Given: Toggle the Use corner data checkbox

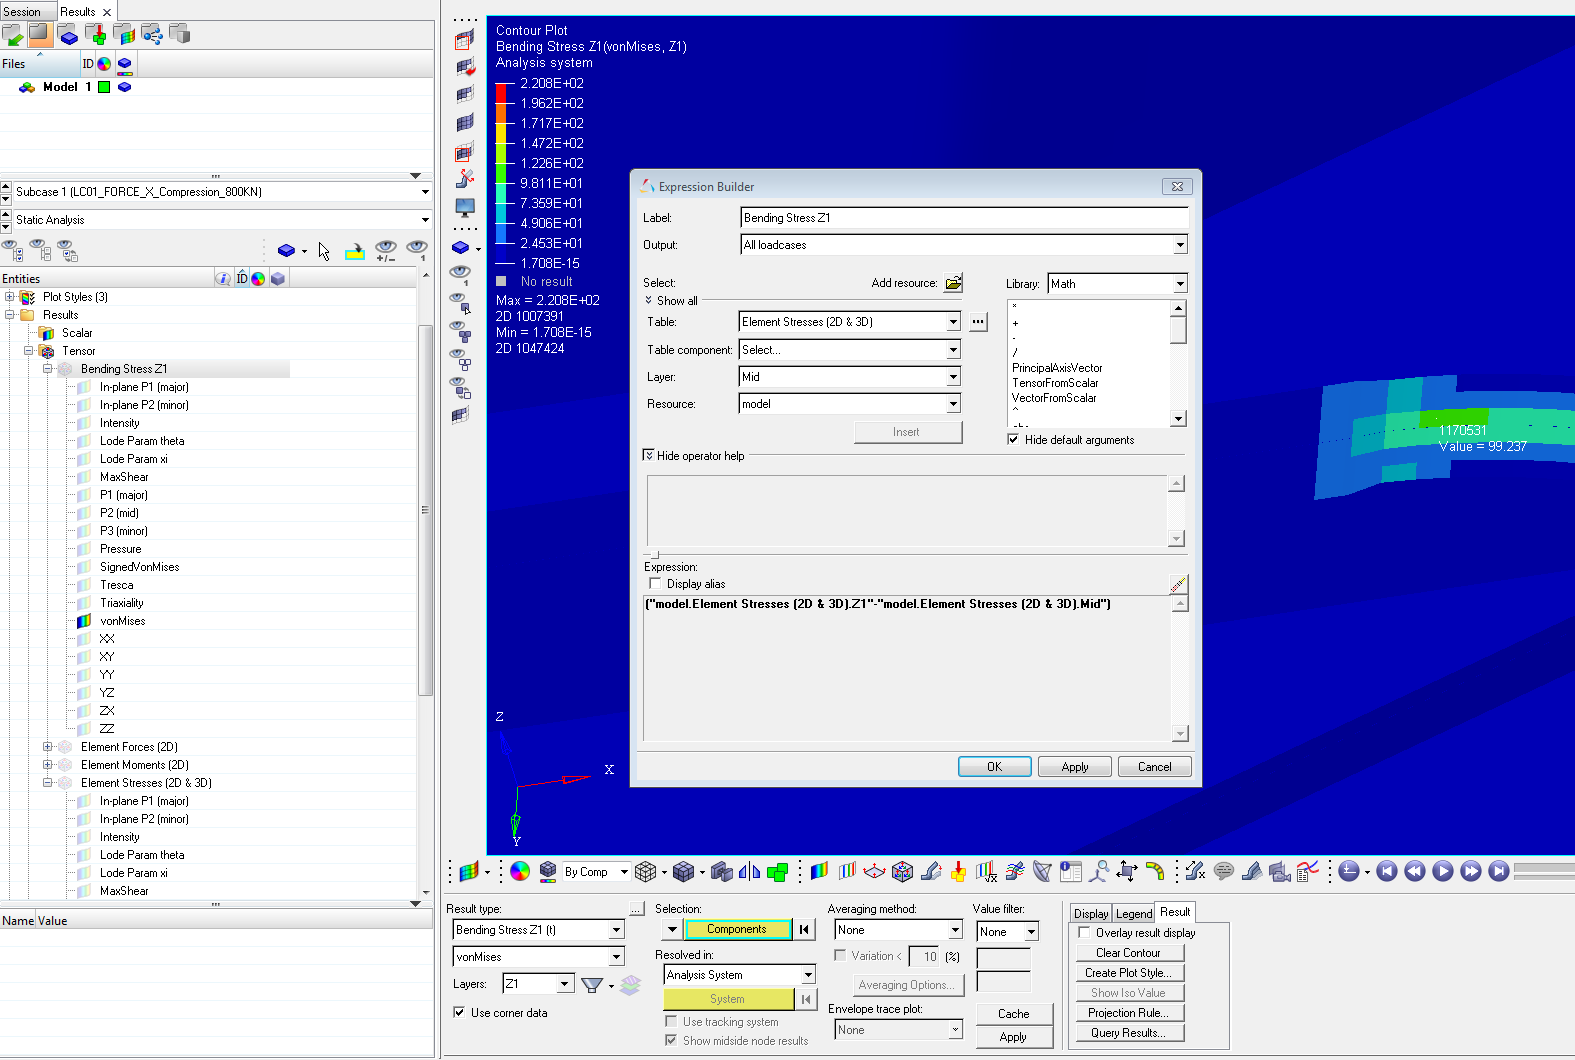Looking at the screenshot, I should (x=459, y=1013).
